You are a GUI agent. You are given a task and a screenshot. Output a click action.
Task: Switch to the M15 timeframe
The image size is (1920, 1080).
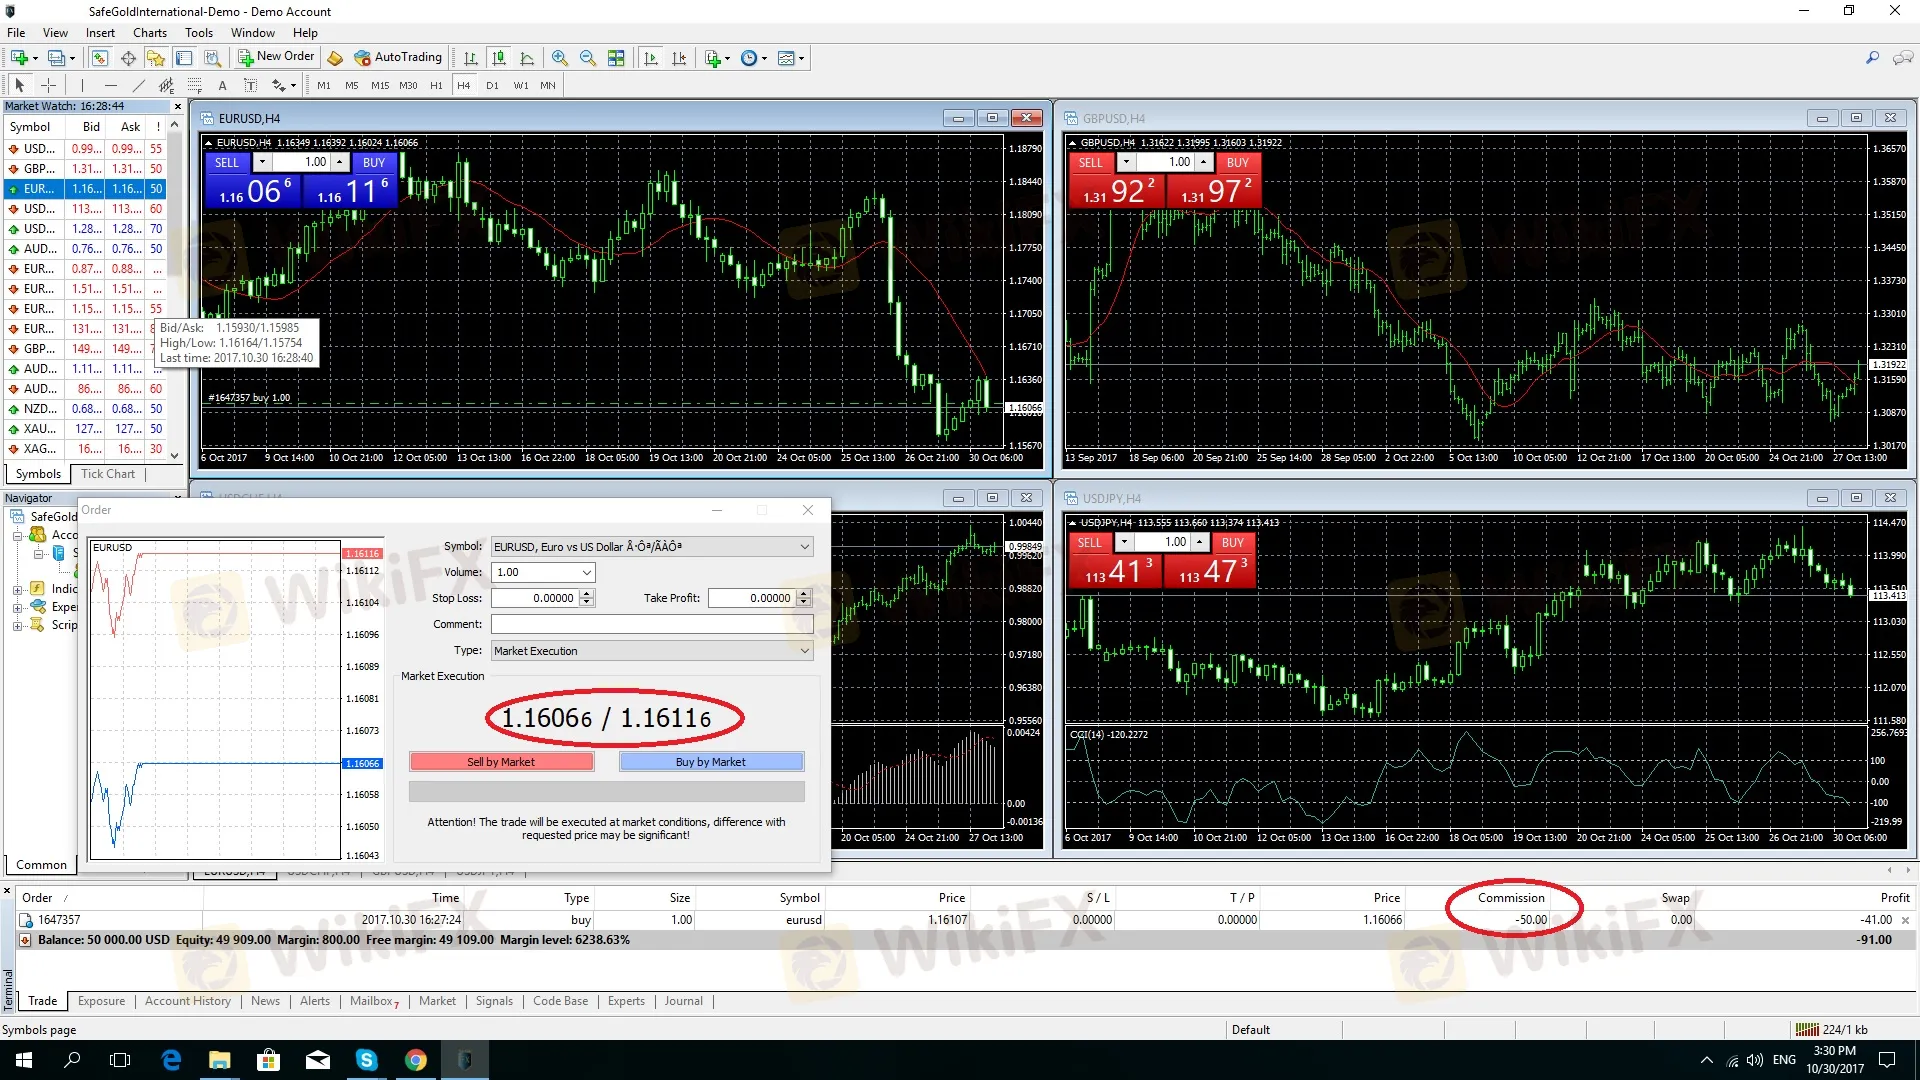(380, 85)
